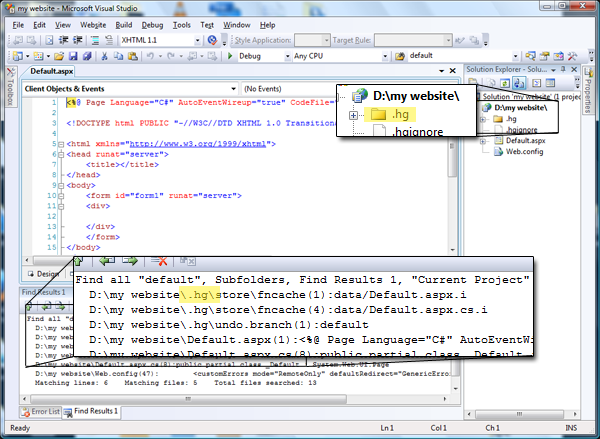Viewport: 600px width, 439px height.
Task: Open Solution Explorer from the standard toolbar
Action: click(x=530, y=56)
